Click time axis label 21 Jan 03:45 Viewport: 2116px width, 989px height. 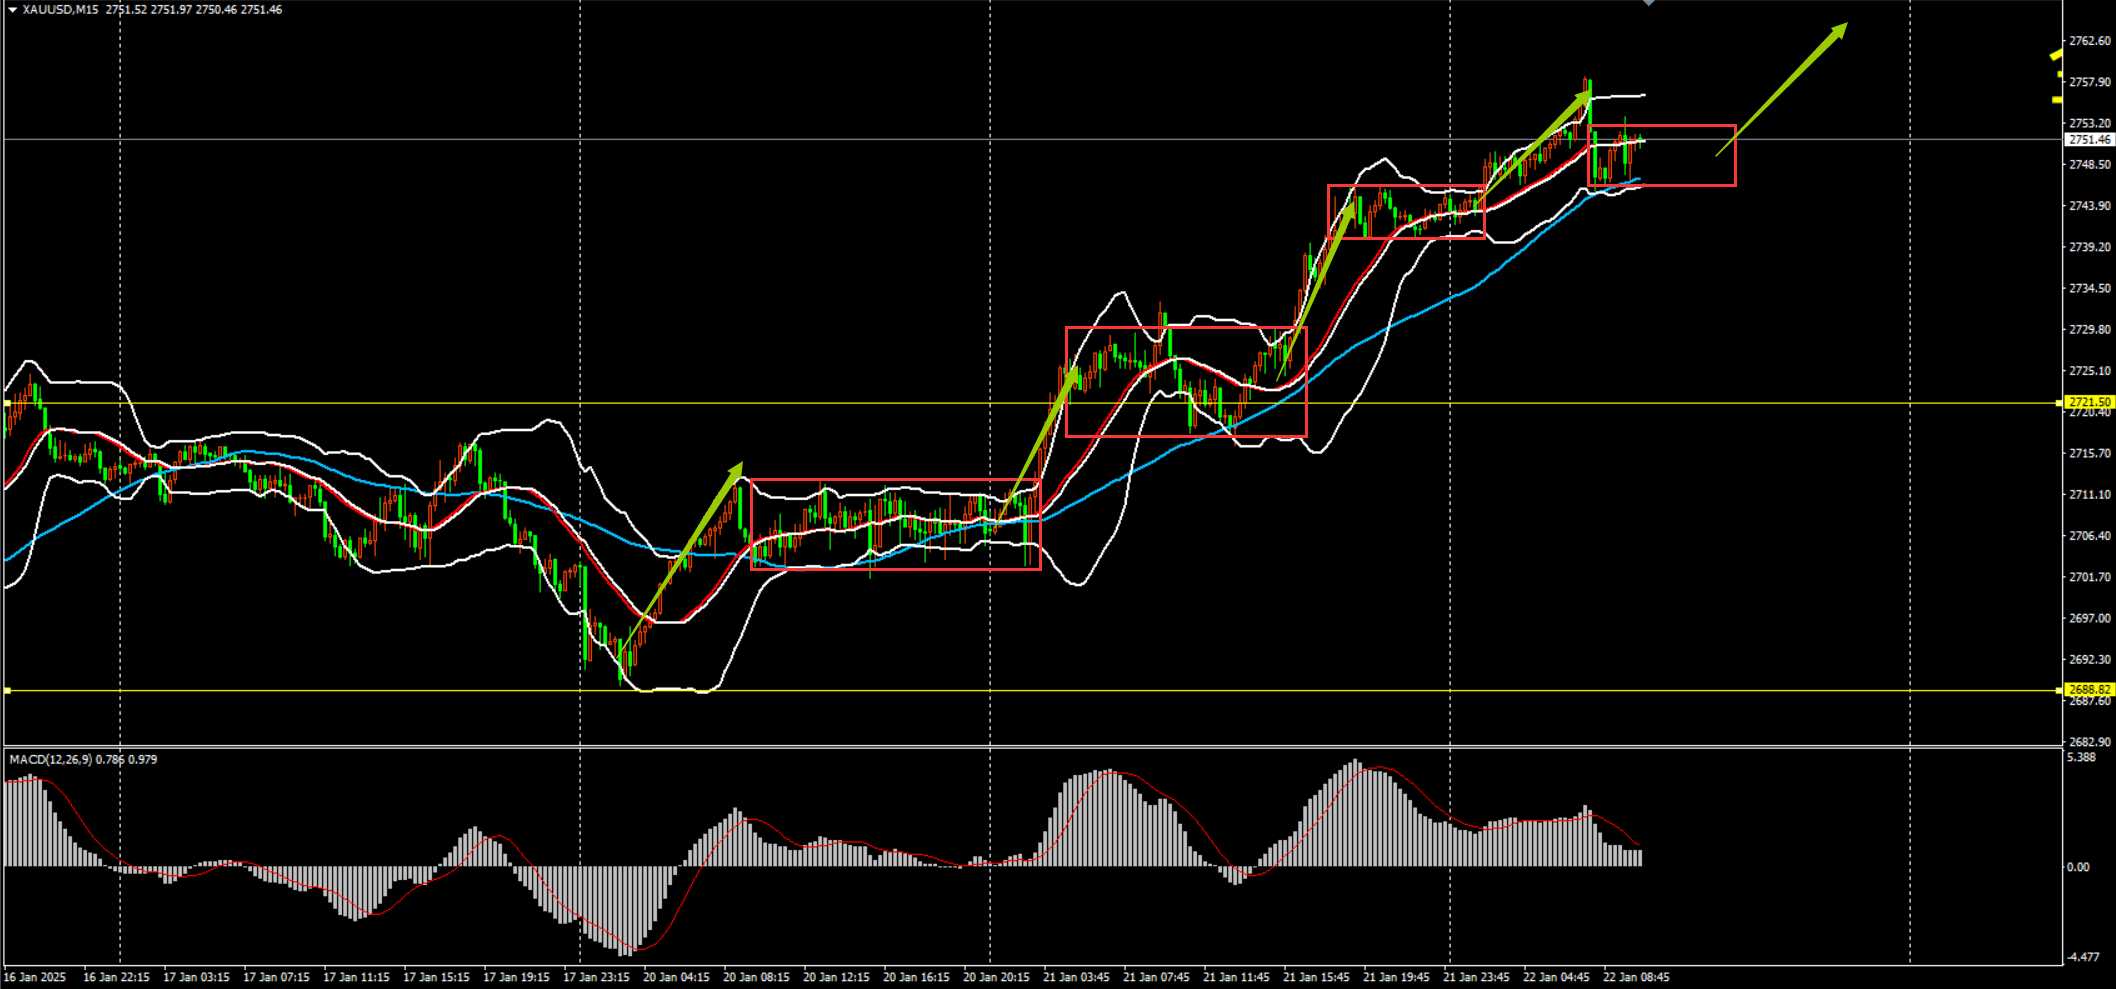pyautogui.click(x=1076, y=977)
